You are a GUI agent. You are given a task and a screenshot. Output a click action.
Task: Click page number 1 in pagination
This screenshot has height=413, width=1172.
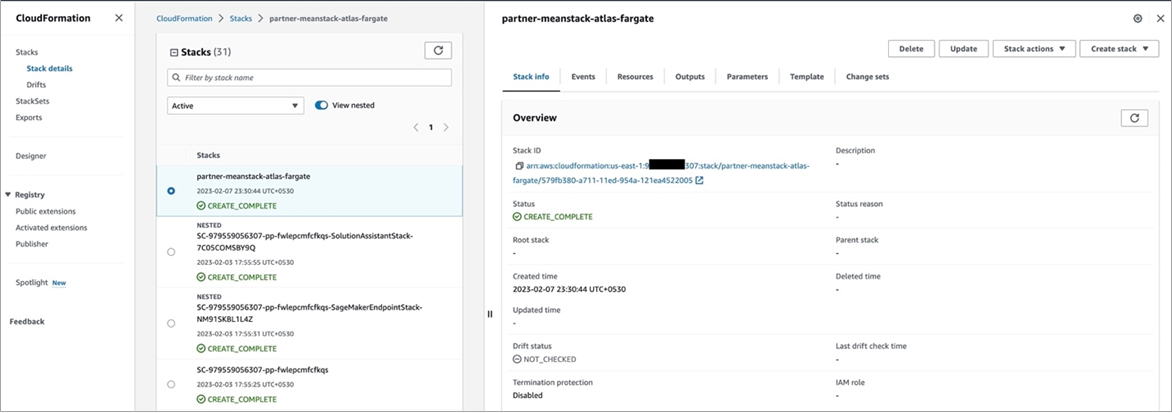pyautogui.click(x=431, y=128)
